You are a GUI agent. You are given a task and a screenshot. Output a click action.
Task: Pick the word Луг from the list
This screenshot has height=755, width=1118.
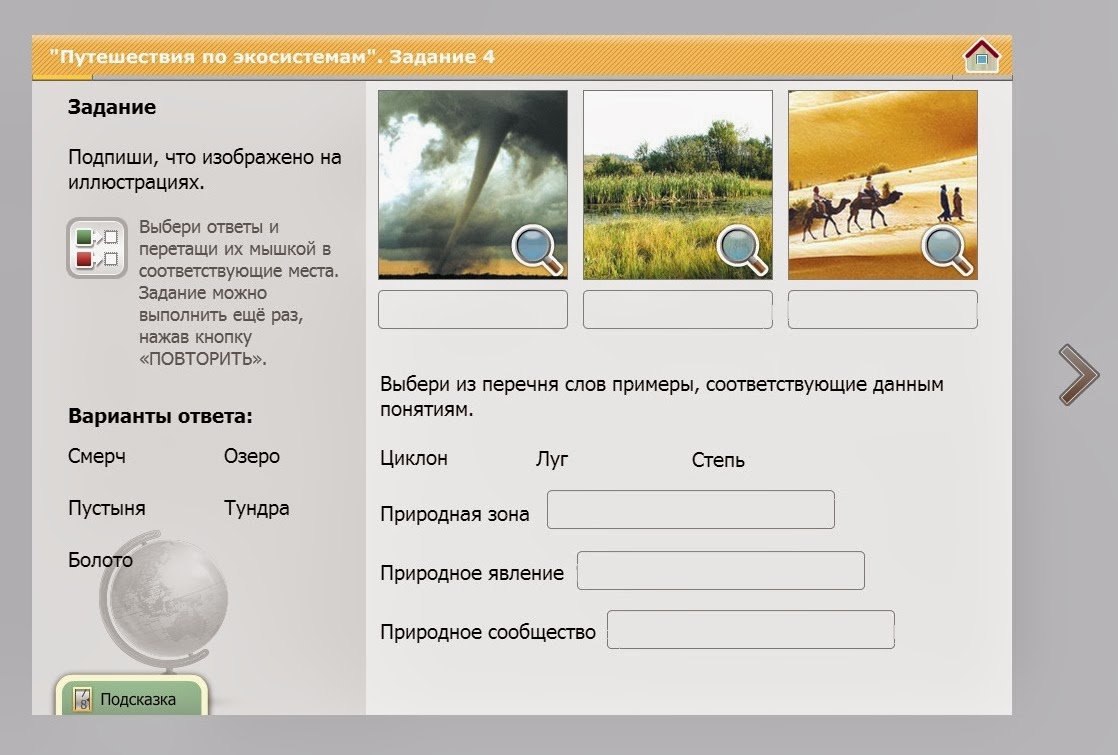551,459
